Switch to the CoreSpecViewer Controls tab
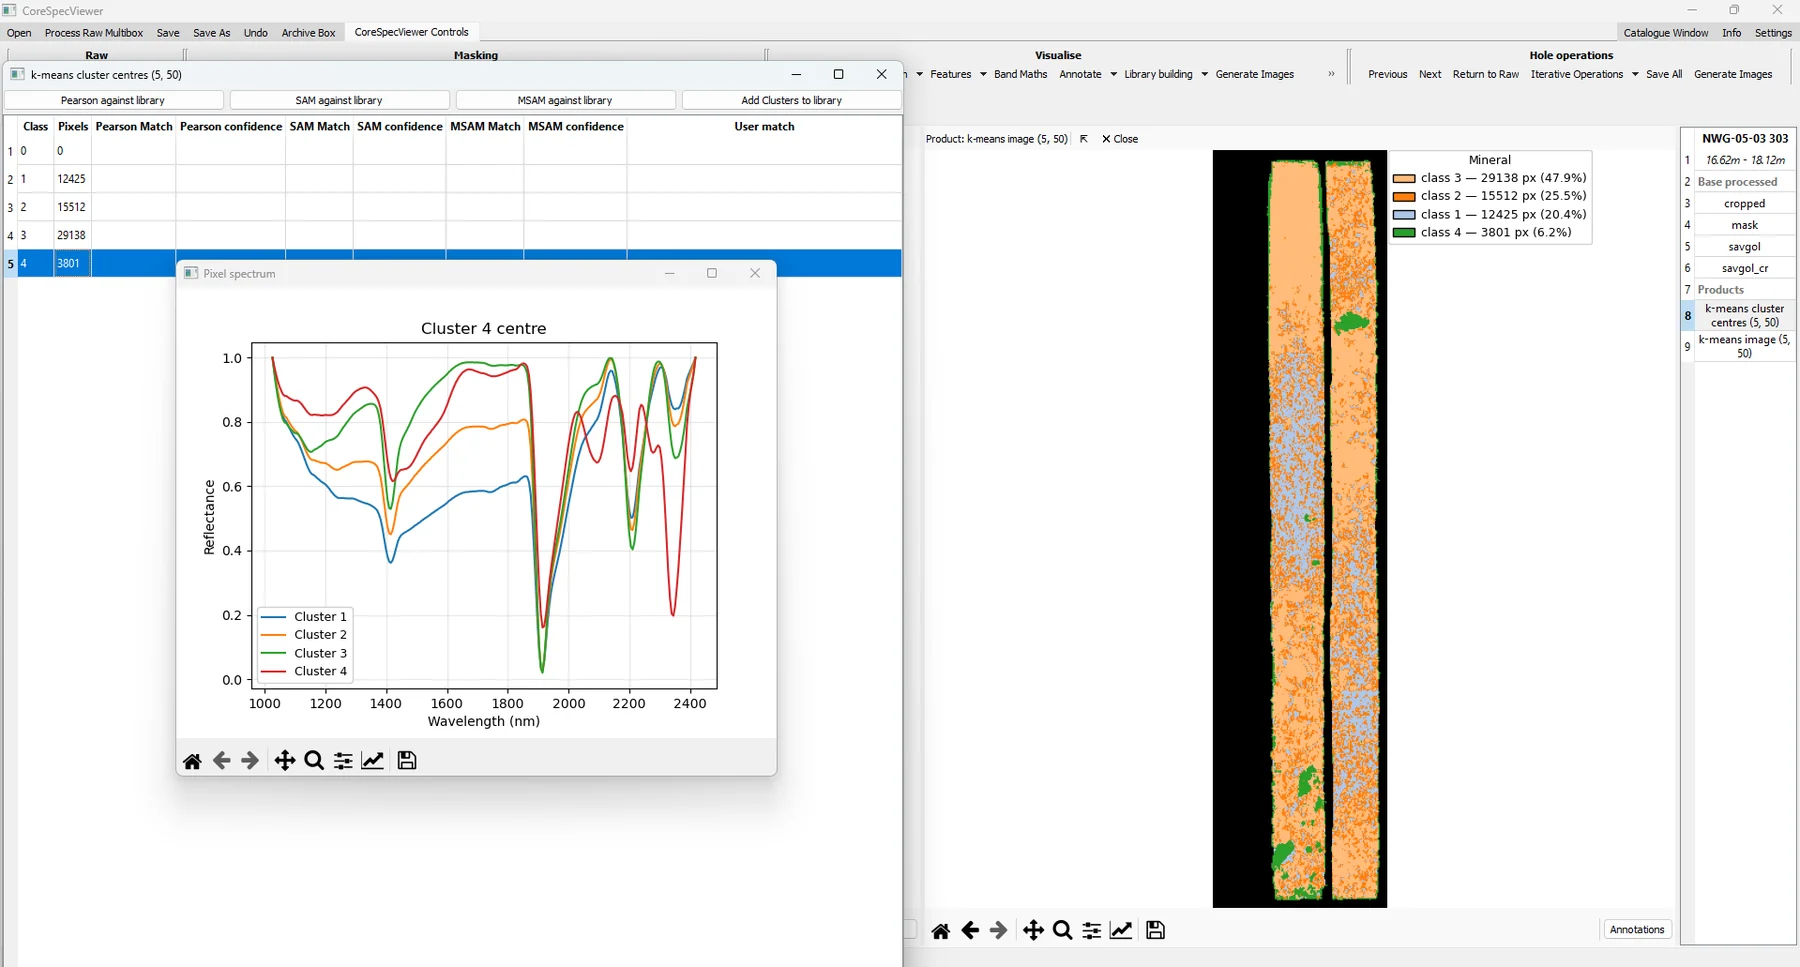The width and height of the screenshot is (1800, 967). pos(411,32)
